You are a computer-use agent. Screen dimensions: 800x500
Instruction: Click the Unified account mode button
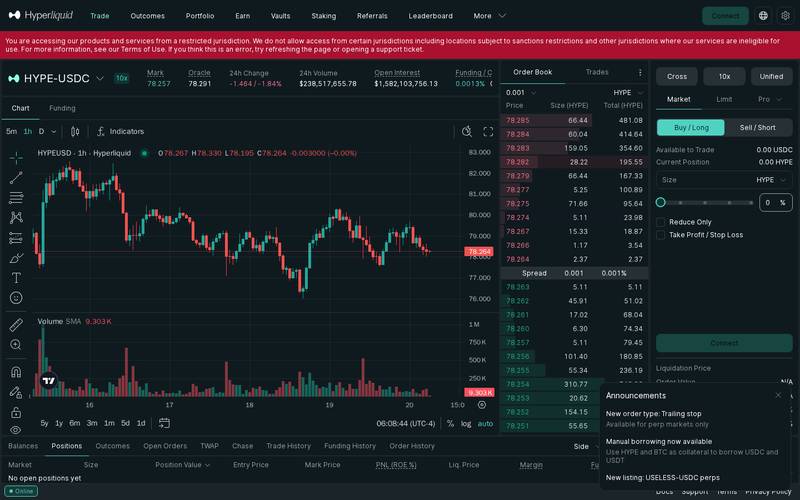pyautogui.click(x=771, y=77)
